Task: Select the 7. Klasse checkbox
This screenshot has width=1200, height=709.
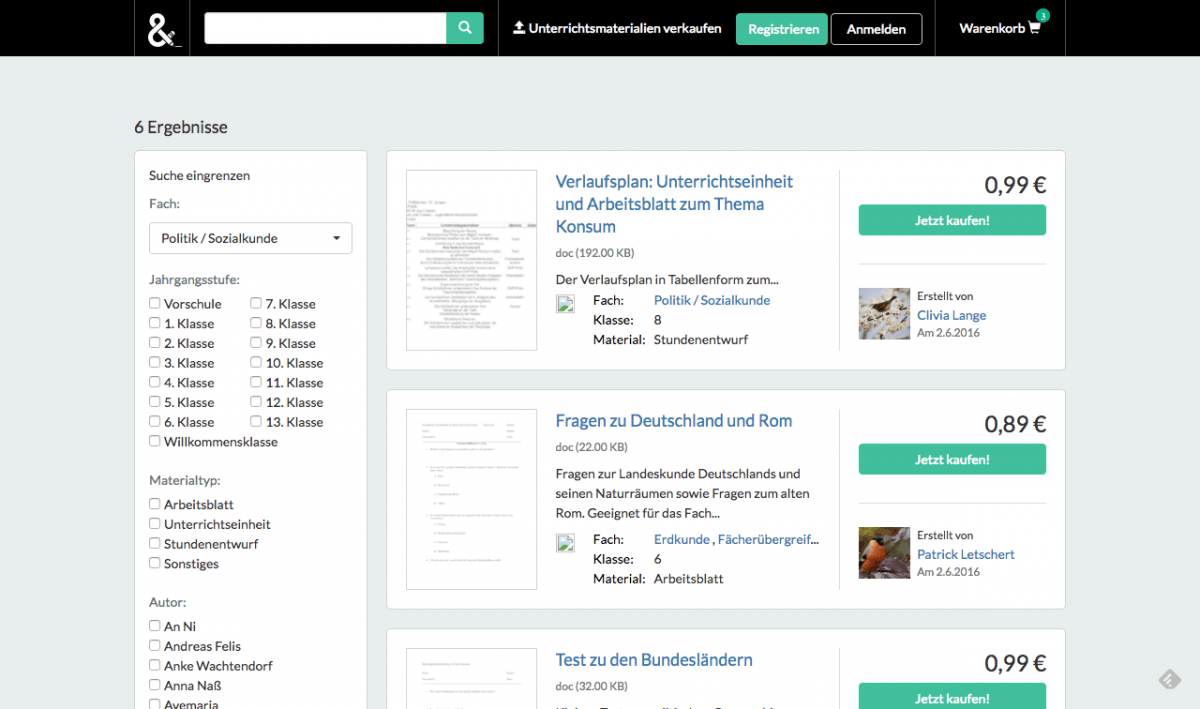Action: tap(256, 303)
